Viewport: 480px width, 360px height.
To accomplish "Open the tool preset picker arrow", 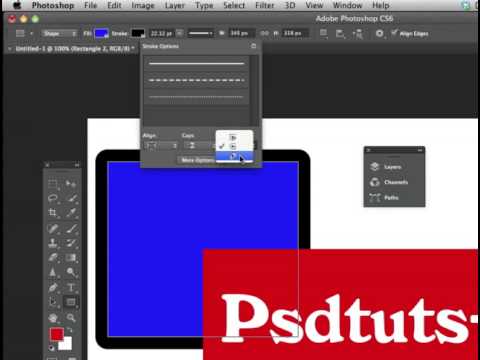I will [31, 33].
